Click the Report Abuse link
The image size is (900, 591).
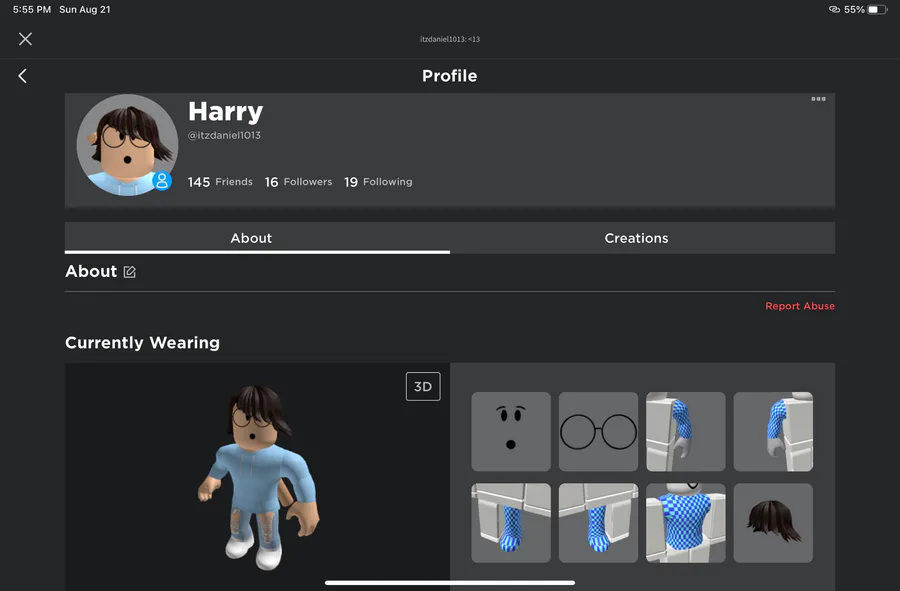pos(800,306)
